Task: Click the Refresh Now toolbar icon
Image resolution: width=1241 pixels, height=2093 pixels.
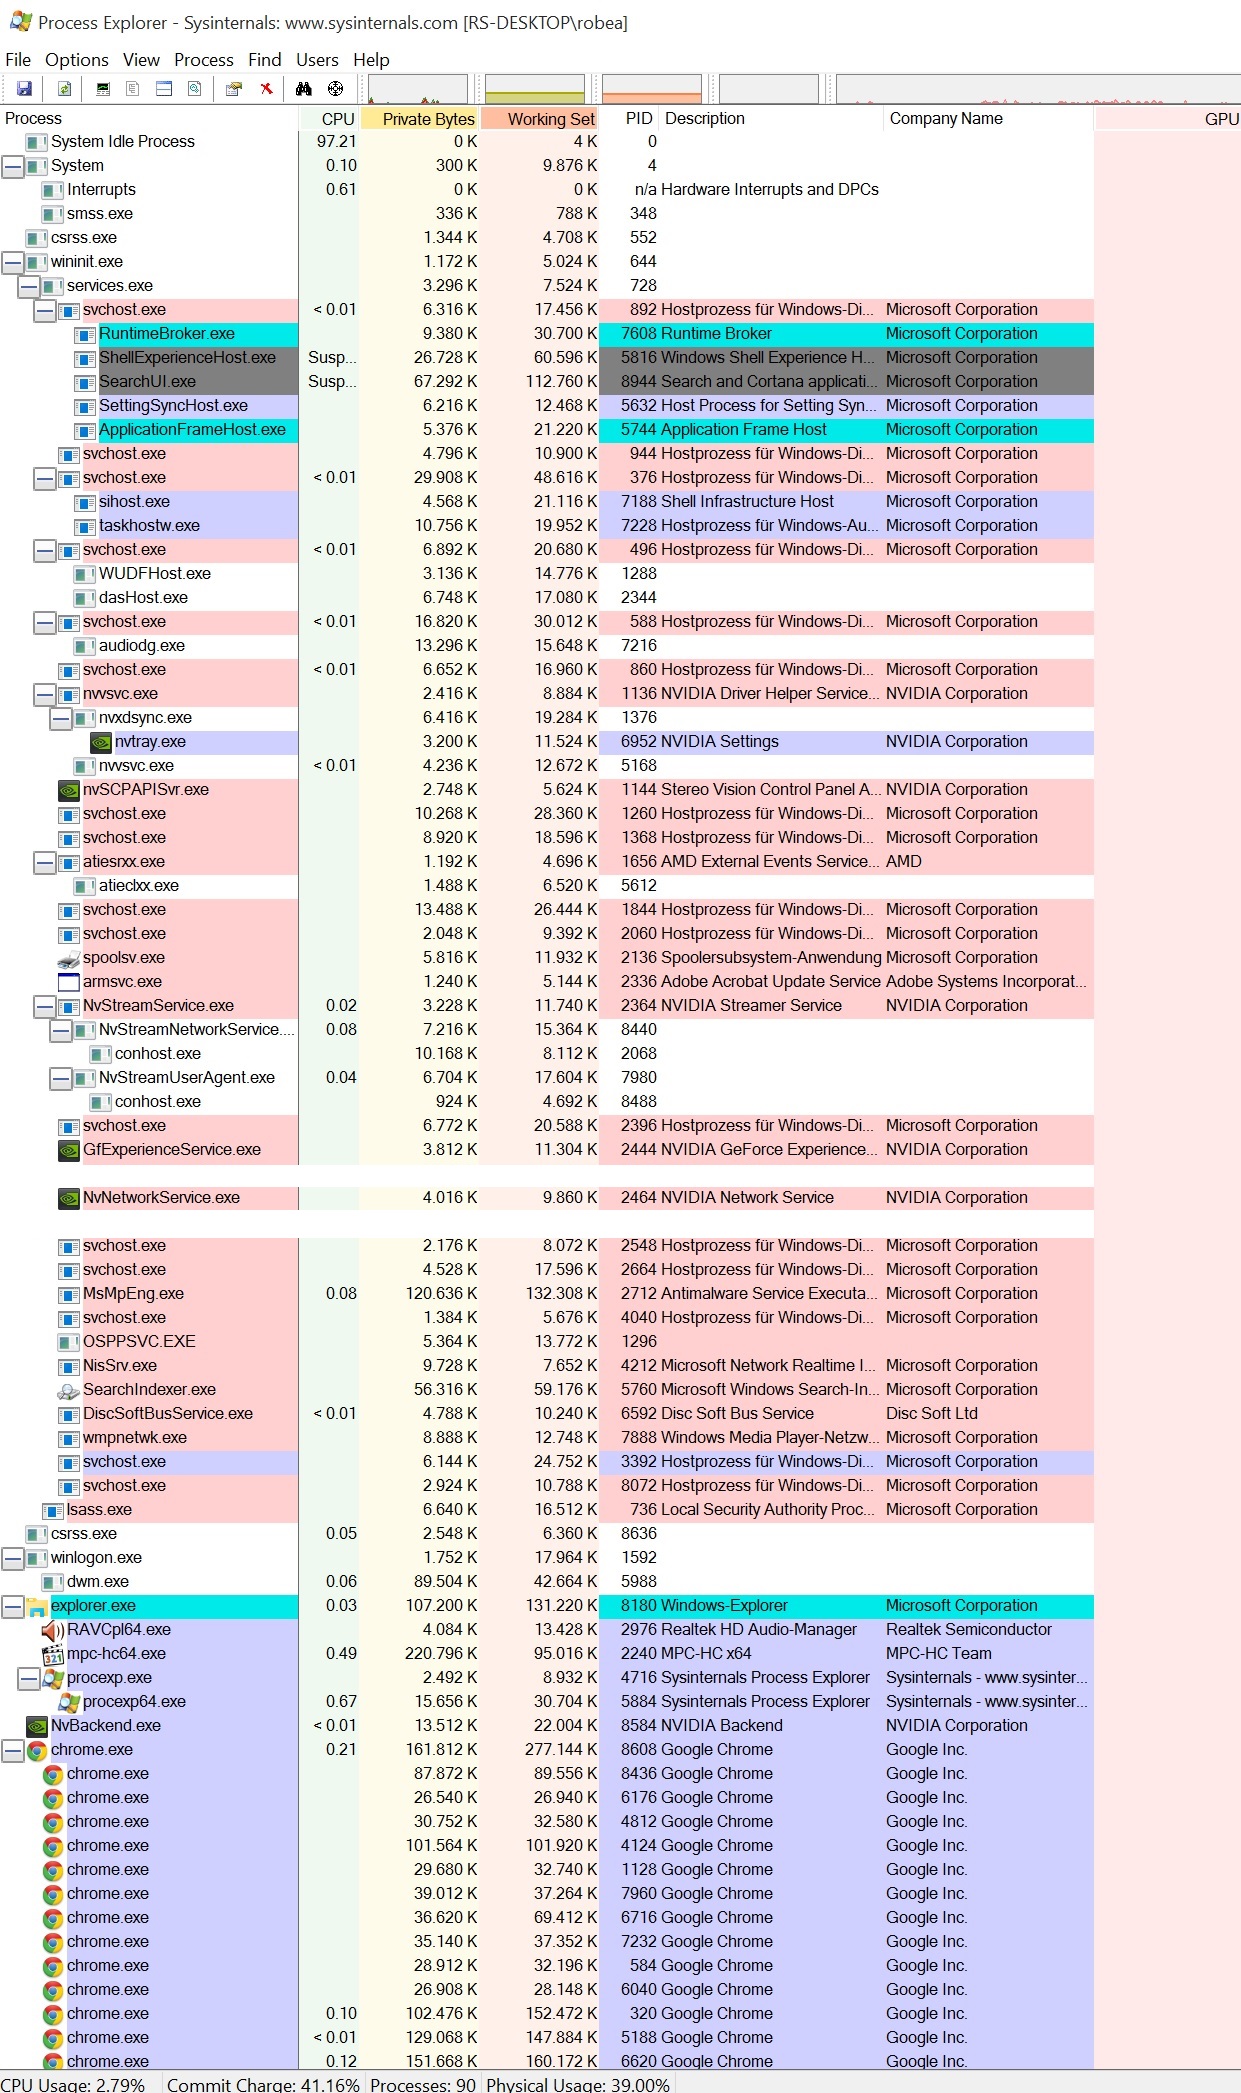Action: [x=64, y=89]
